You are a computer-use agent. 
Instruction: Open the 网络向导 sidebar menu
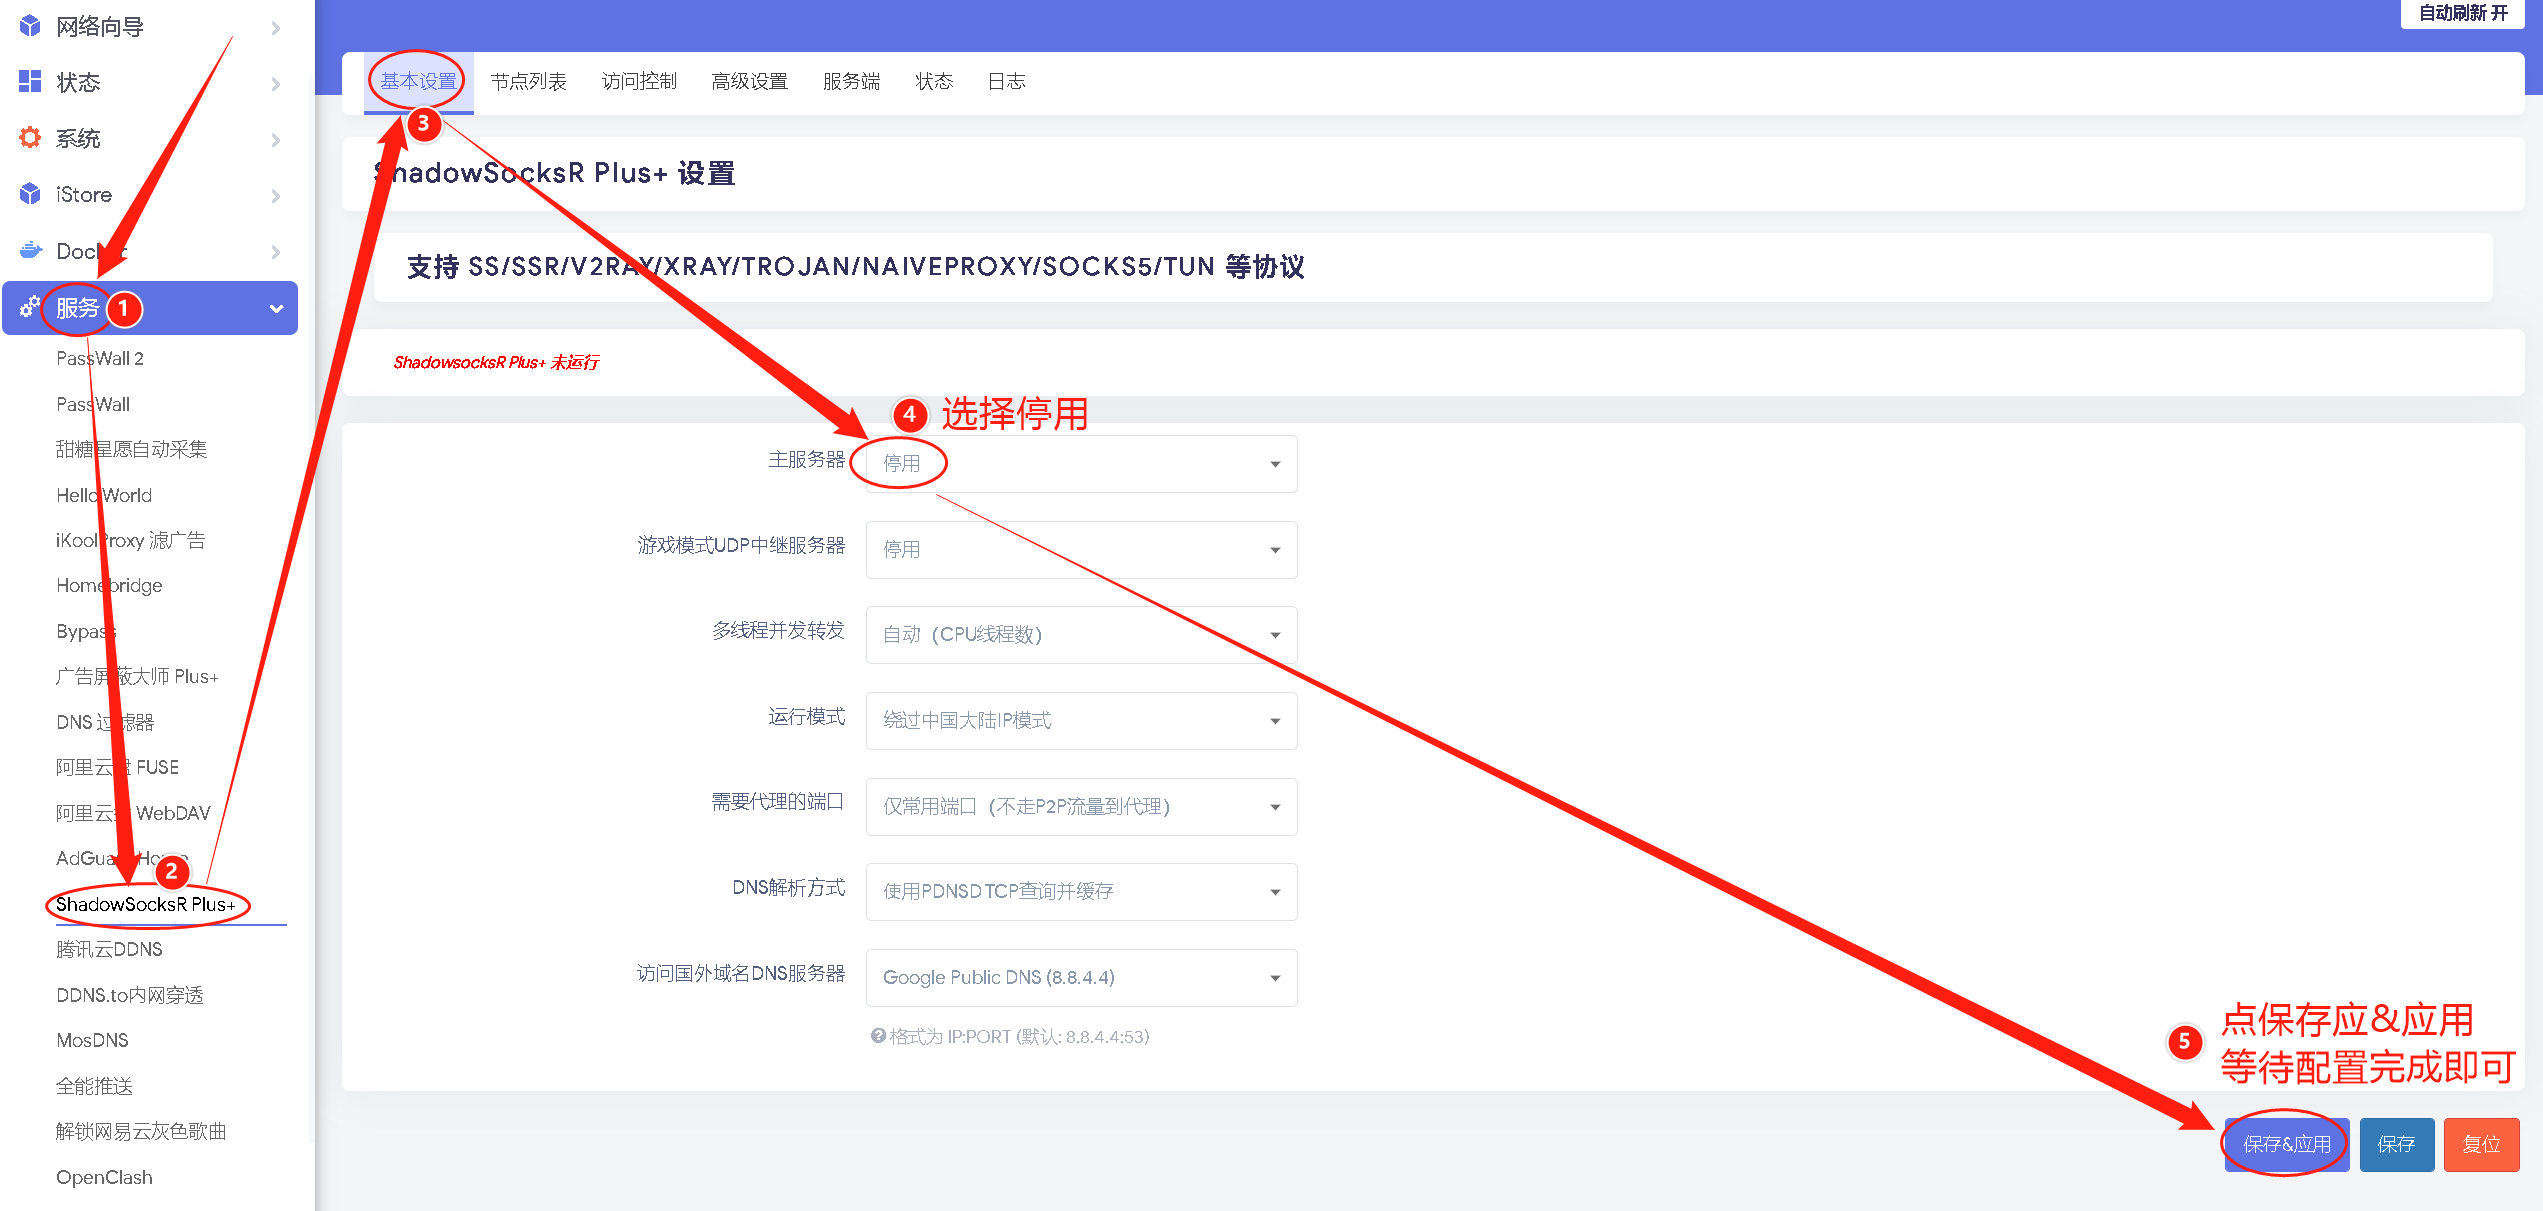point(150,27)
